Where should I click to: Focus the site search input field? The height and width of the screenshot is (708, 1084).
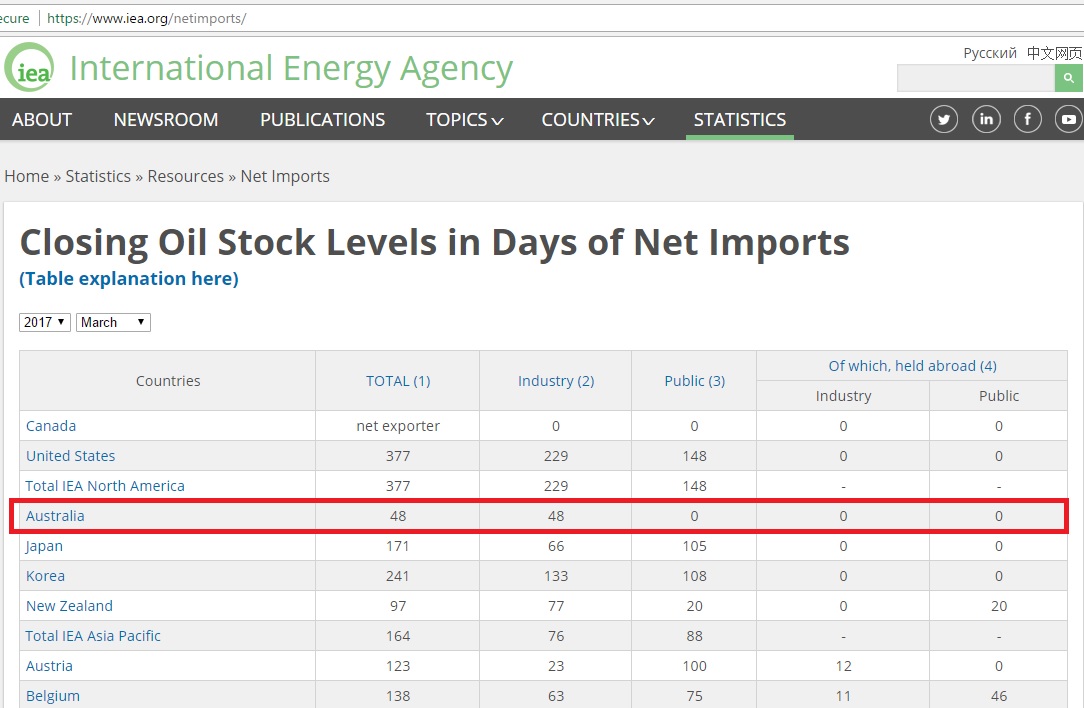(x=975, y=78)
